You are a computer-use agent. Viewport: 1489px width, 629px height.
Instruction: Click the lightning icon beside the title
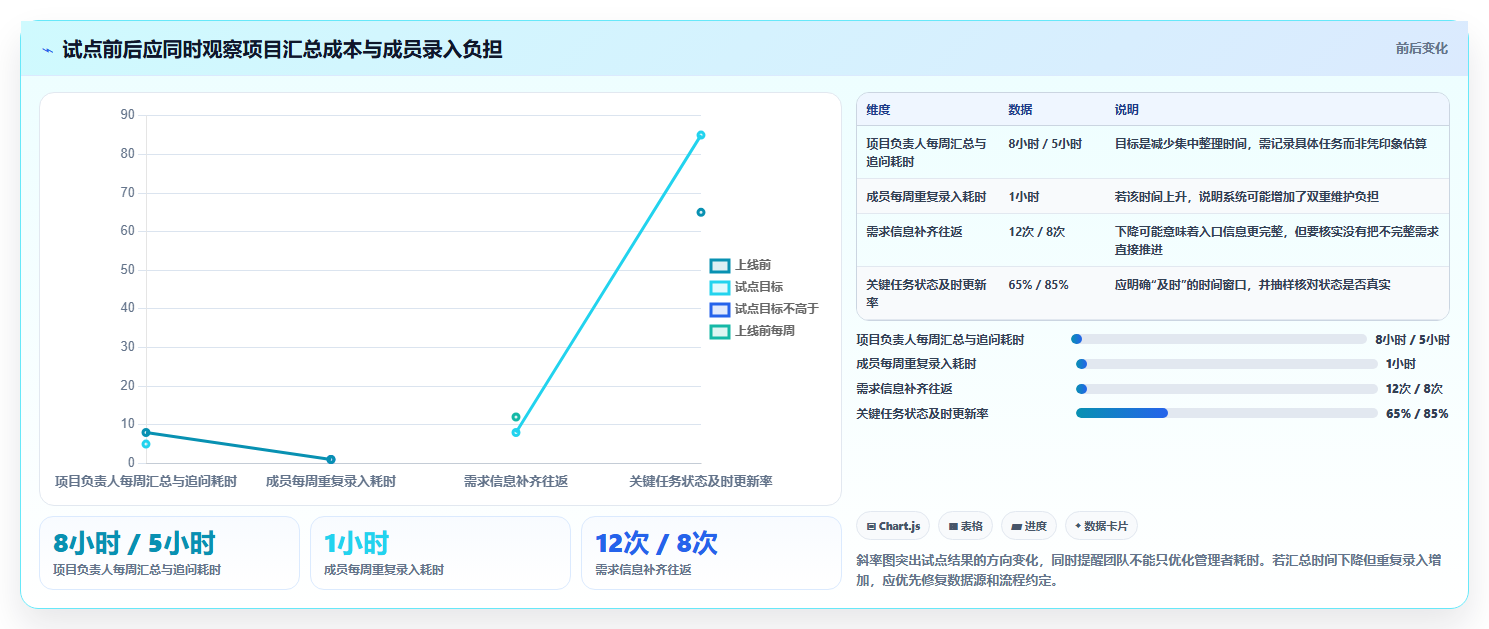click(x=48, y=50)
